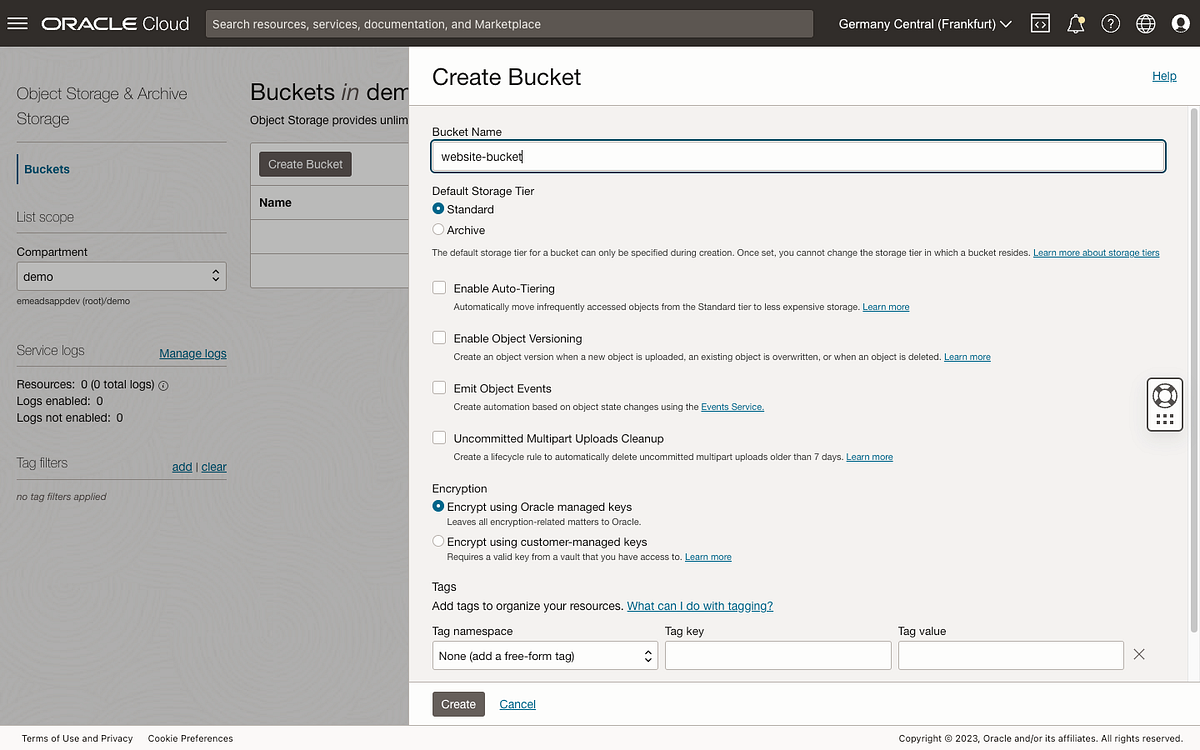Screen dimensions: 1200x750
Task: Enable Object Versioning
Action: click(x=438, y=337)
